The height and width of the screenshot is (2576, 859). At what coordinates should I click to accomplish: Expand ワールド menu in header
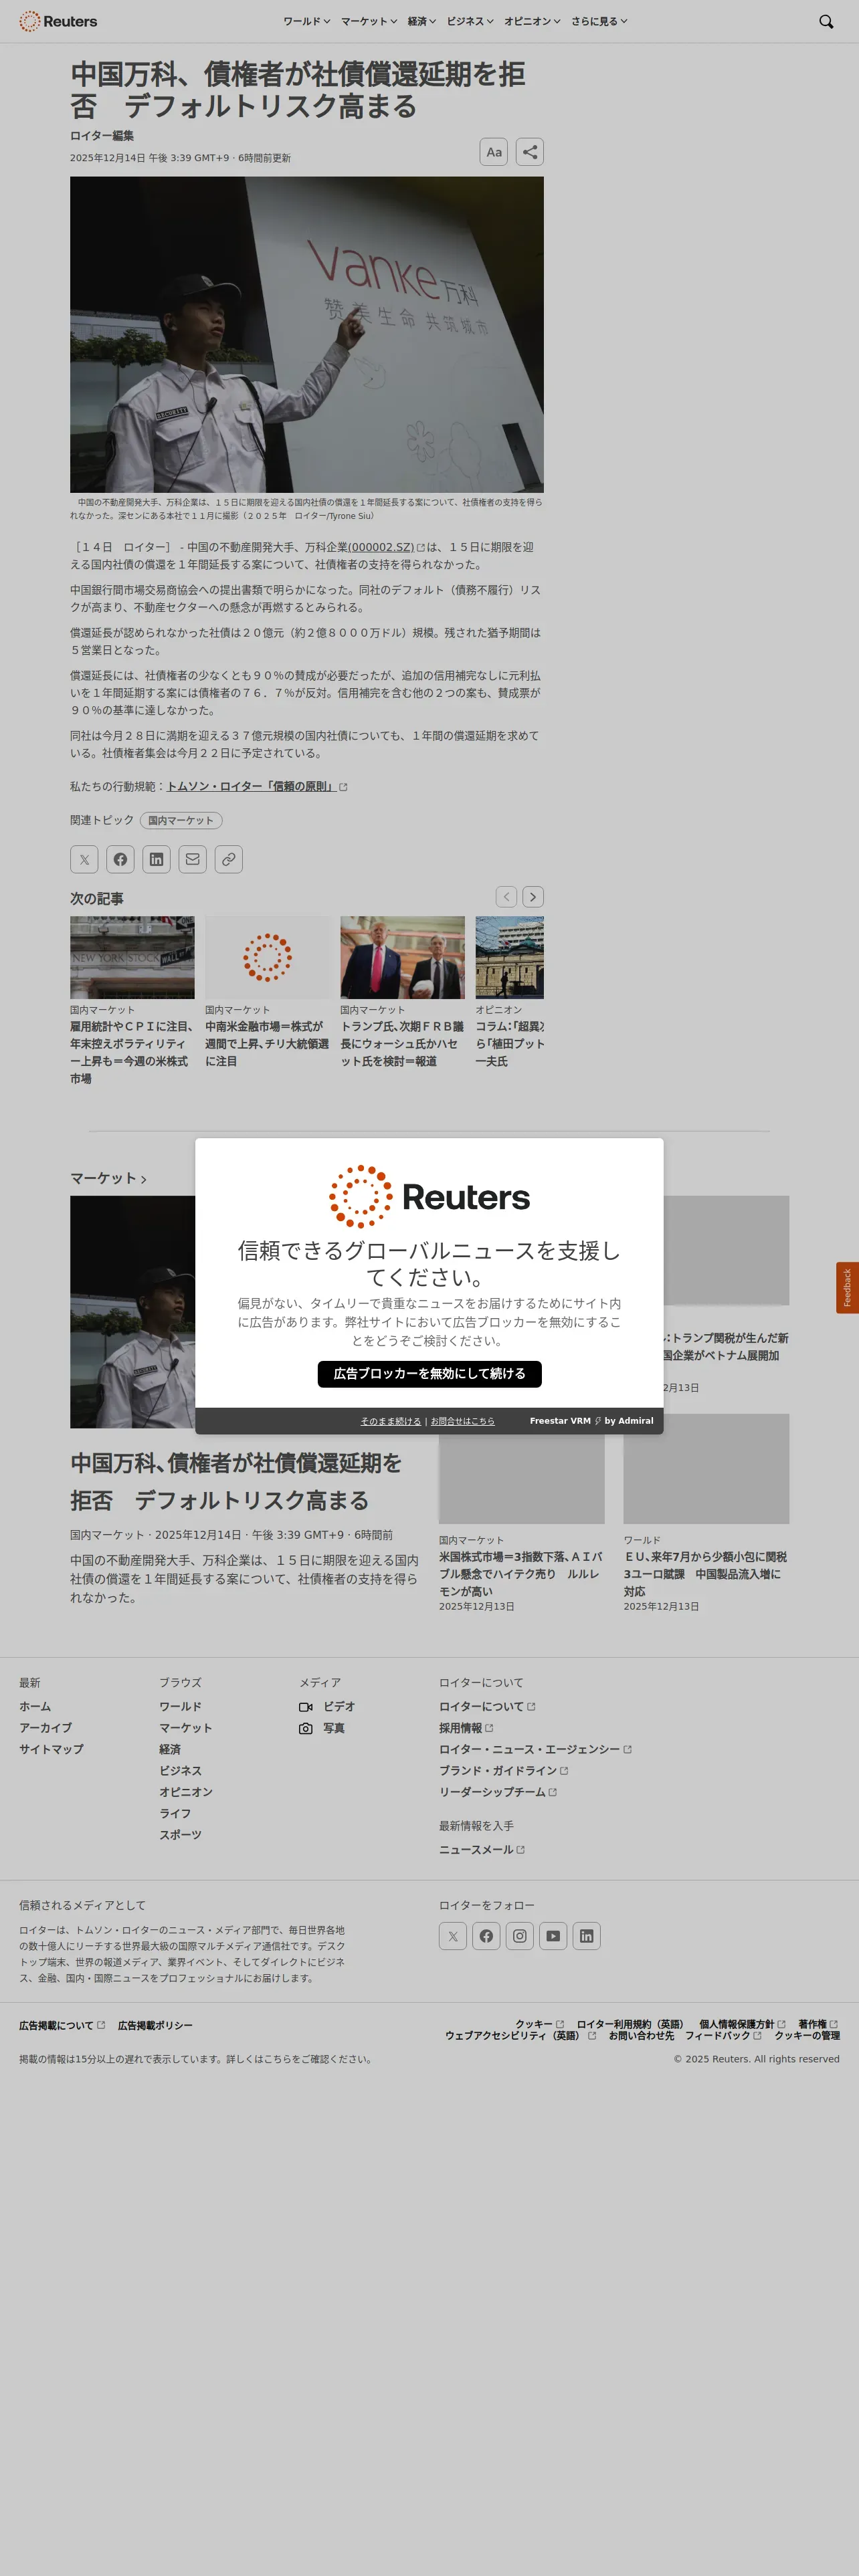pos(306,21)
